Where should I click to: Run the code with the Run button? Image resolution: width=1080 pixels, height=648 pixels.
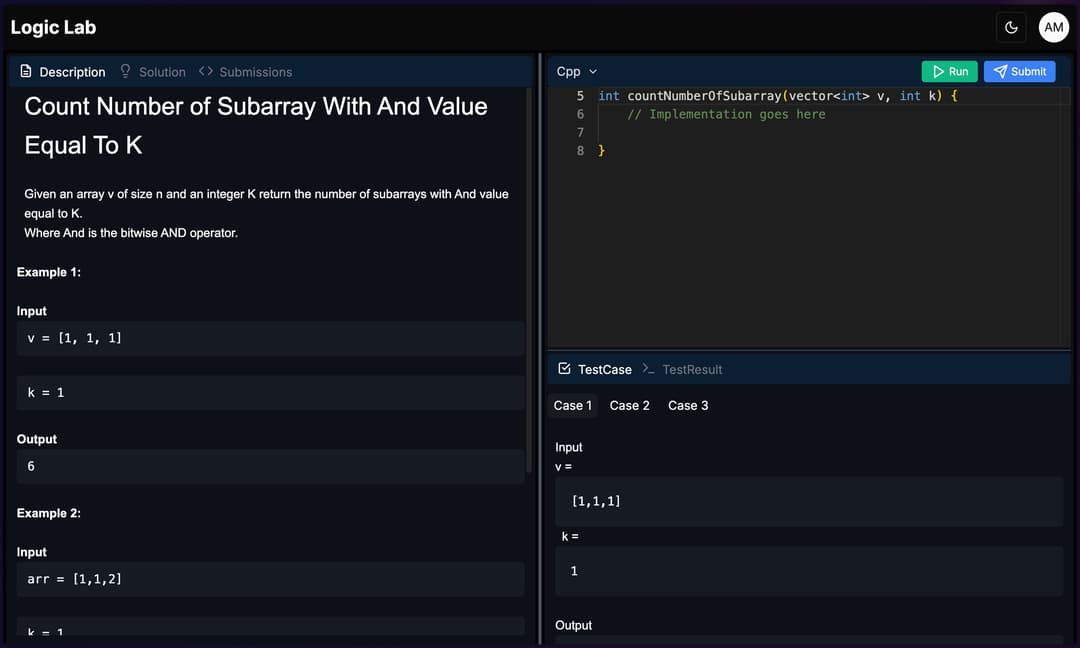pos(949,72)
